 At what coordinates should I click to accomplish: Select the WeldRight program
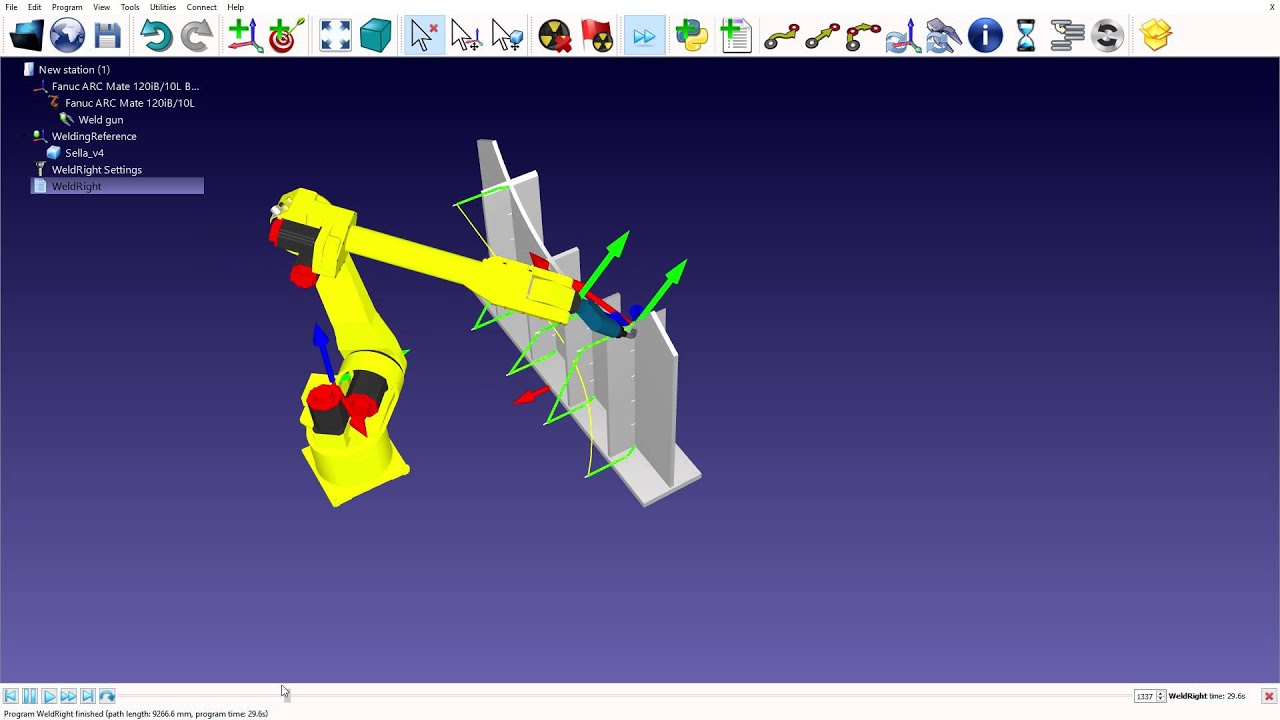(x=117, y=186)
